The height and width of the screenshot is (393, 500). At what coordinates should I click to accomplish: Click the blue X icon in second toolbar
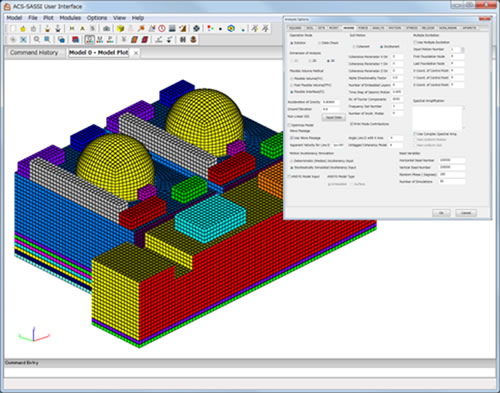[23, 40]
